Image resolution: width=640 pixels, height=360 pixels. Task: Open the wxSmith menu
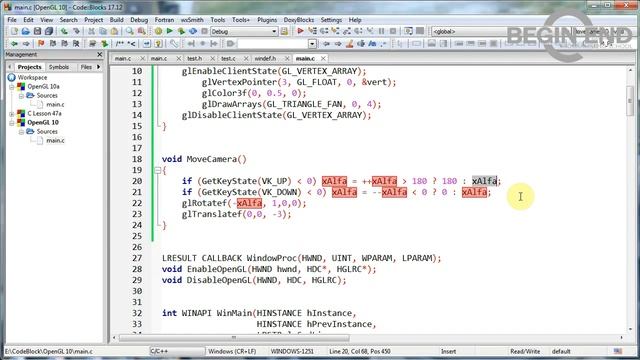[192, 20]
